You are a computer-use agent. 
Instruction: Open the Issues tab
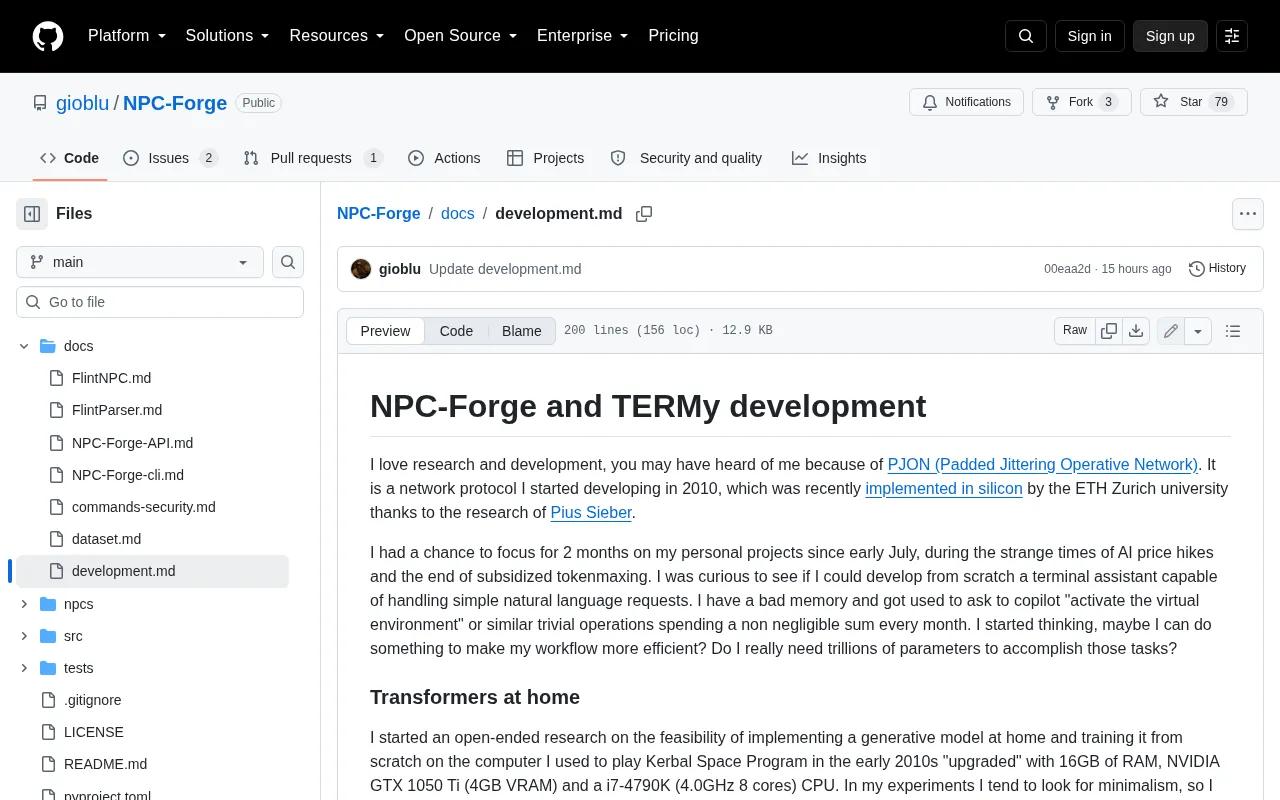(171, 158)
